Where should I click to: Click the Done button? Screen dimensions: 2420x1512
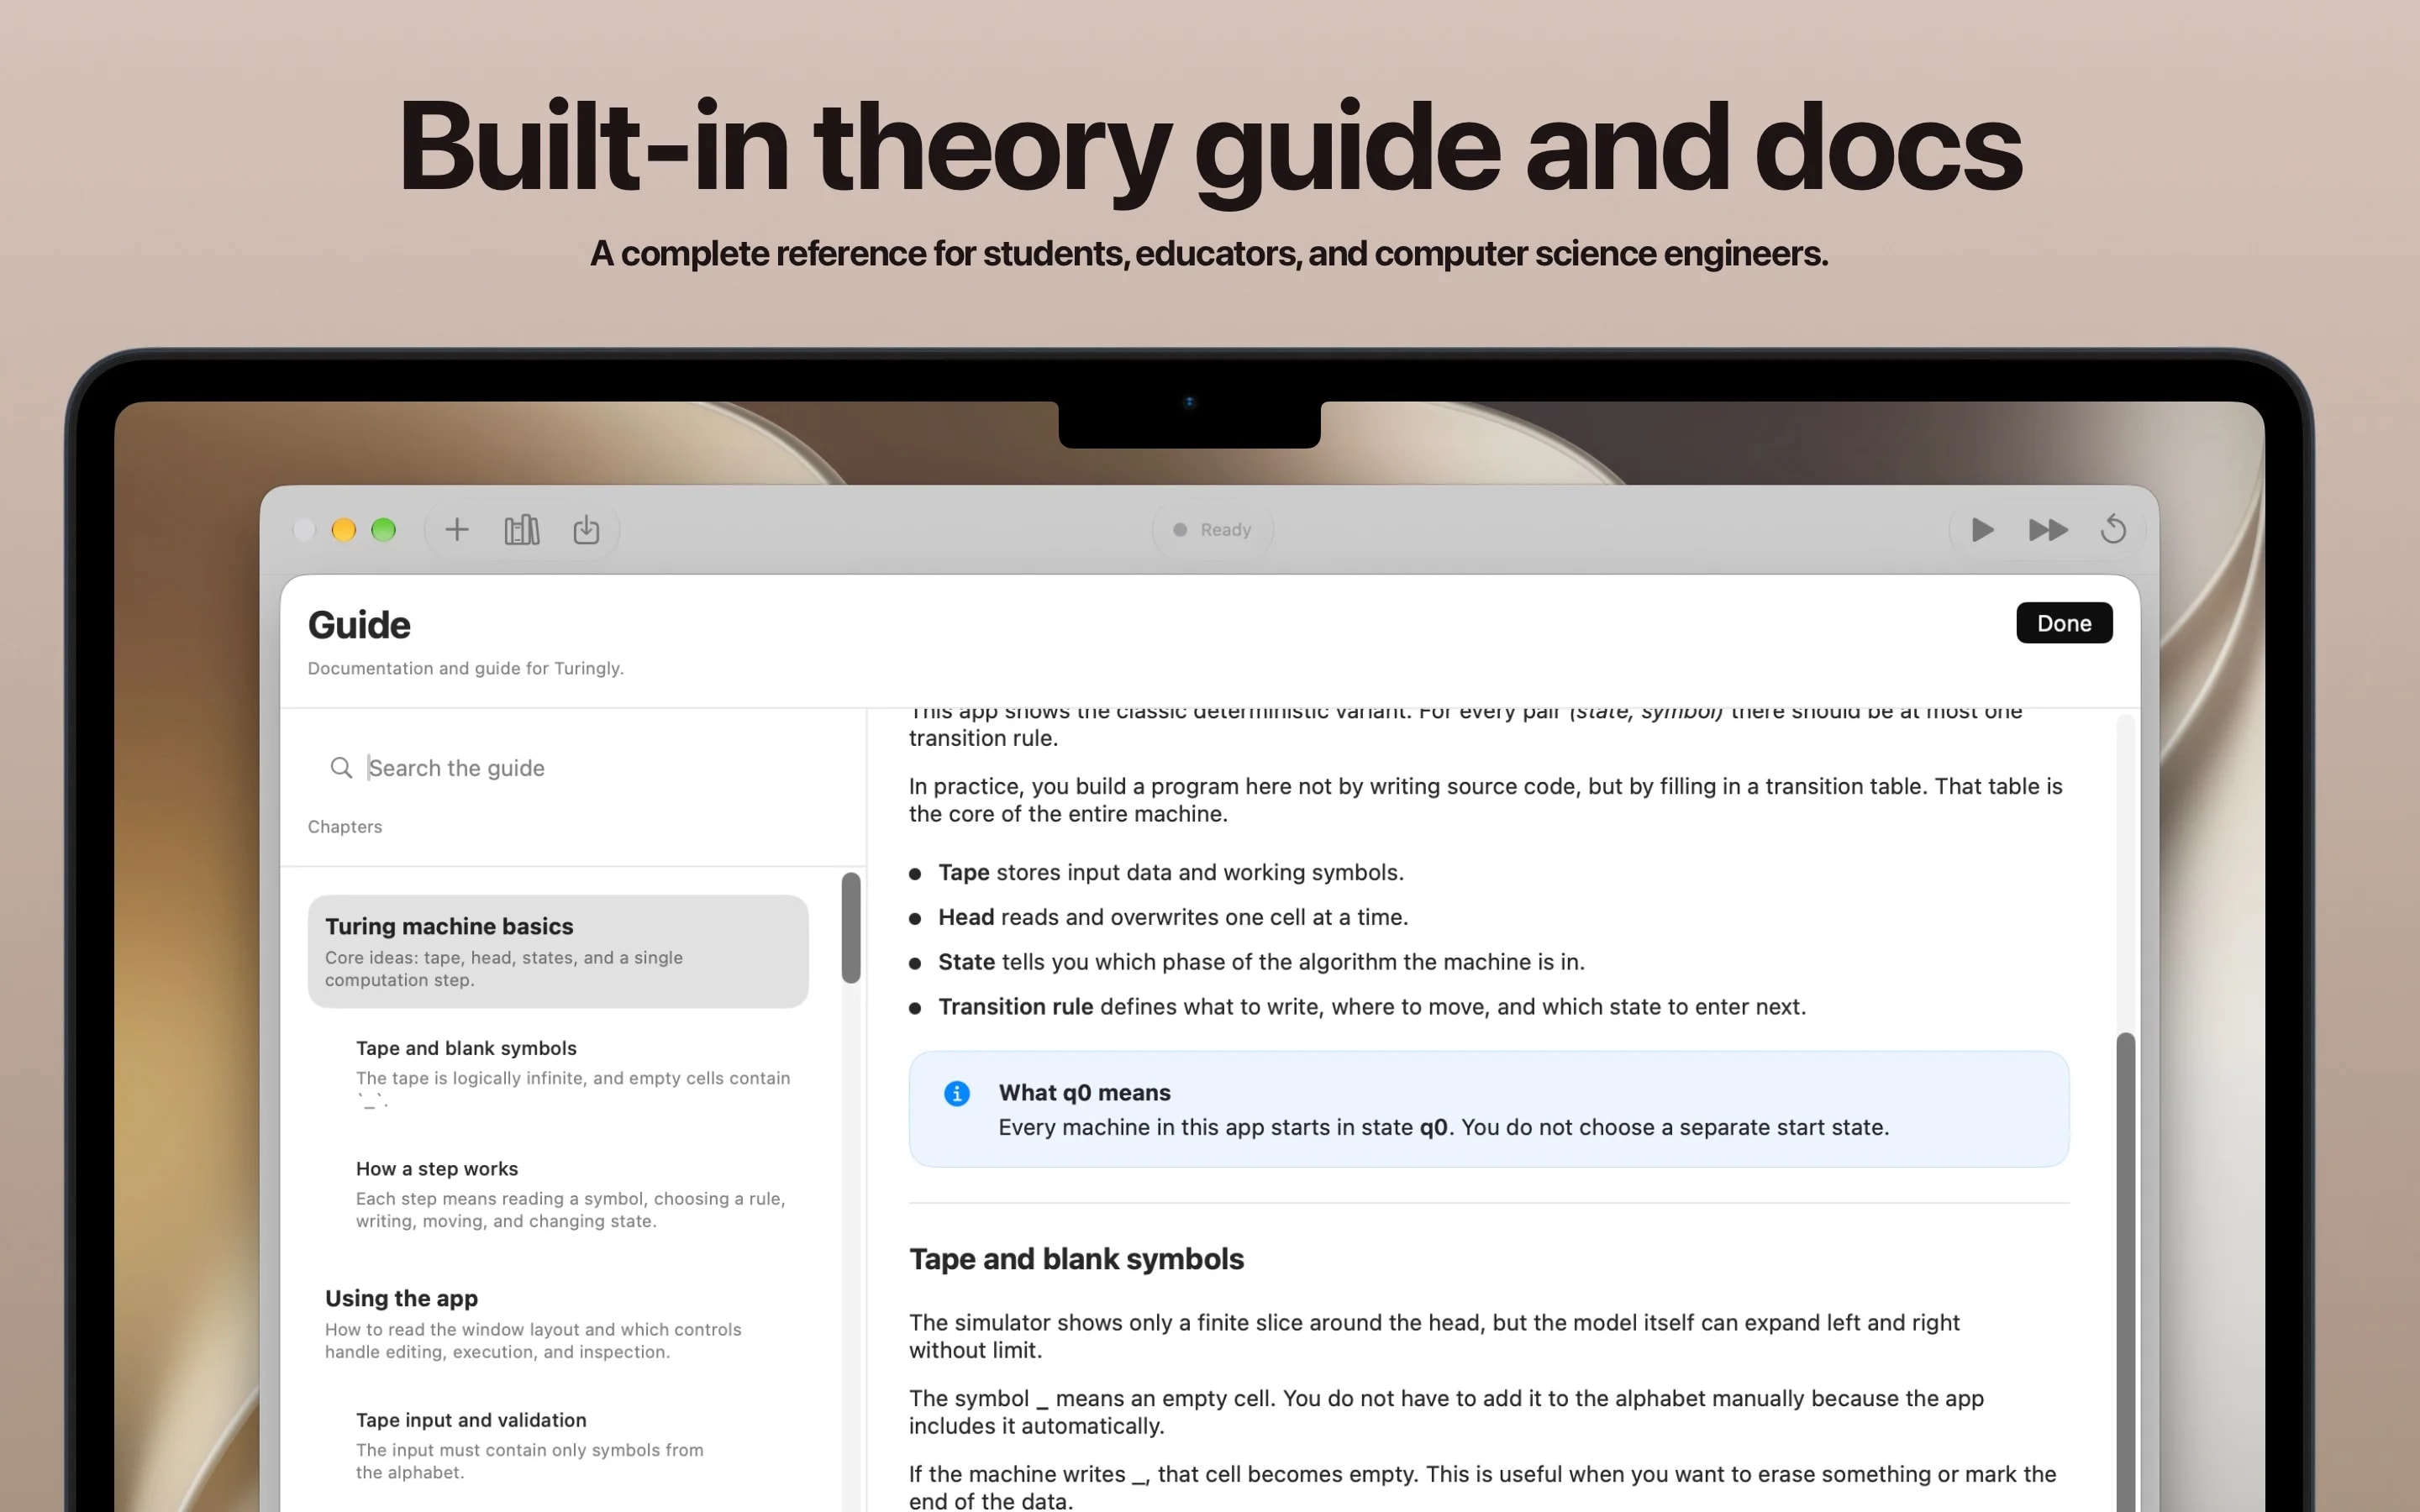point(2064,623)
